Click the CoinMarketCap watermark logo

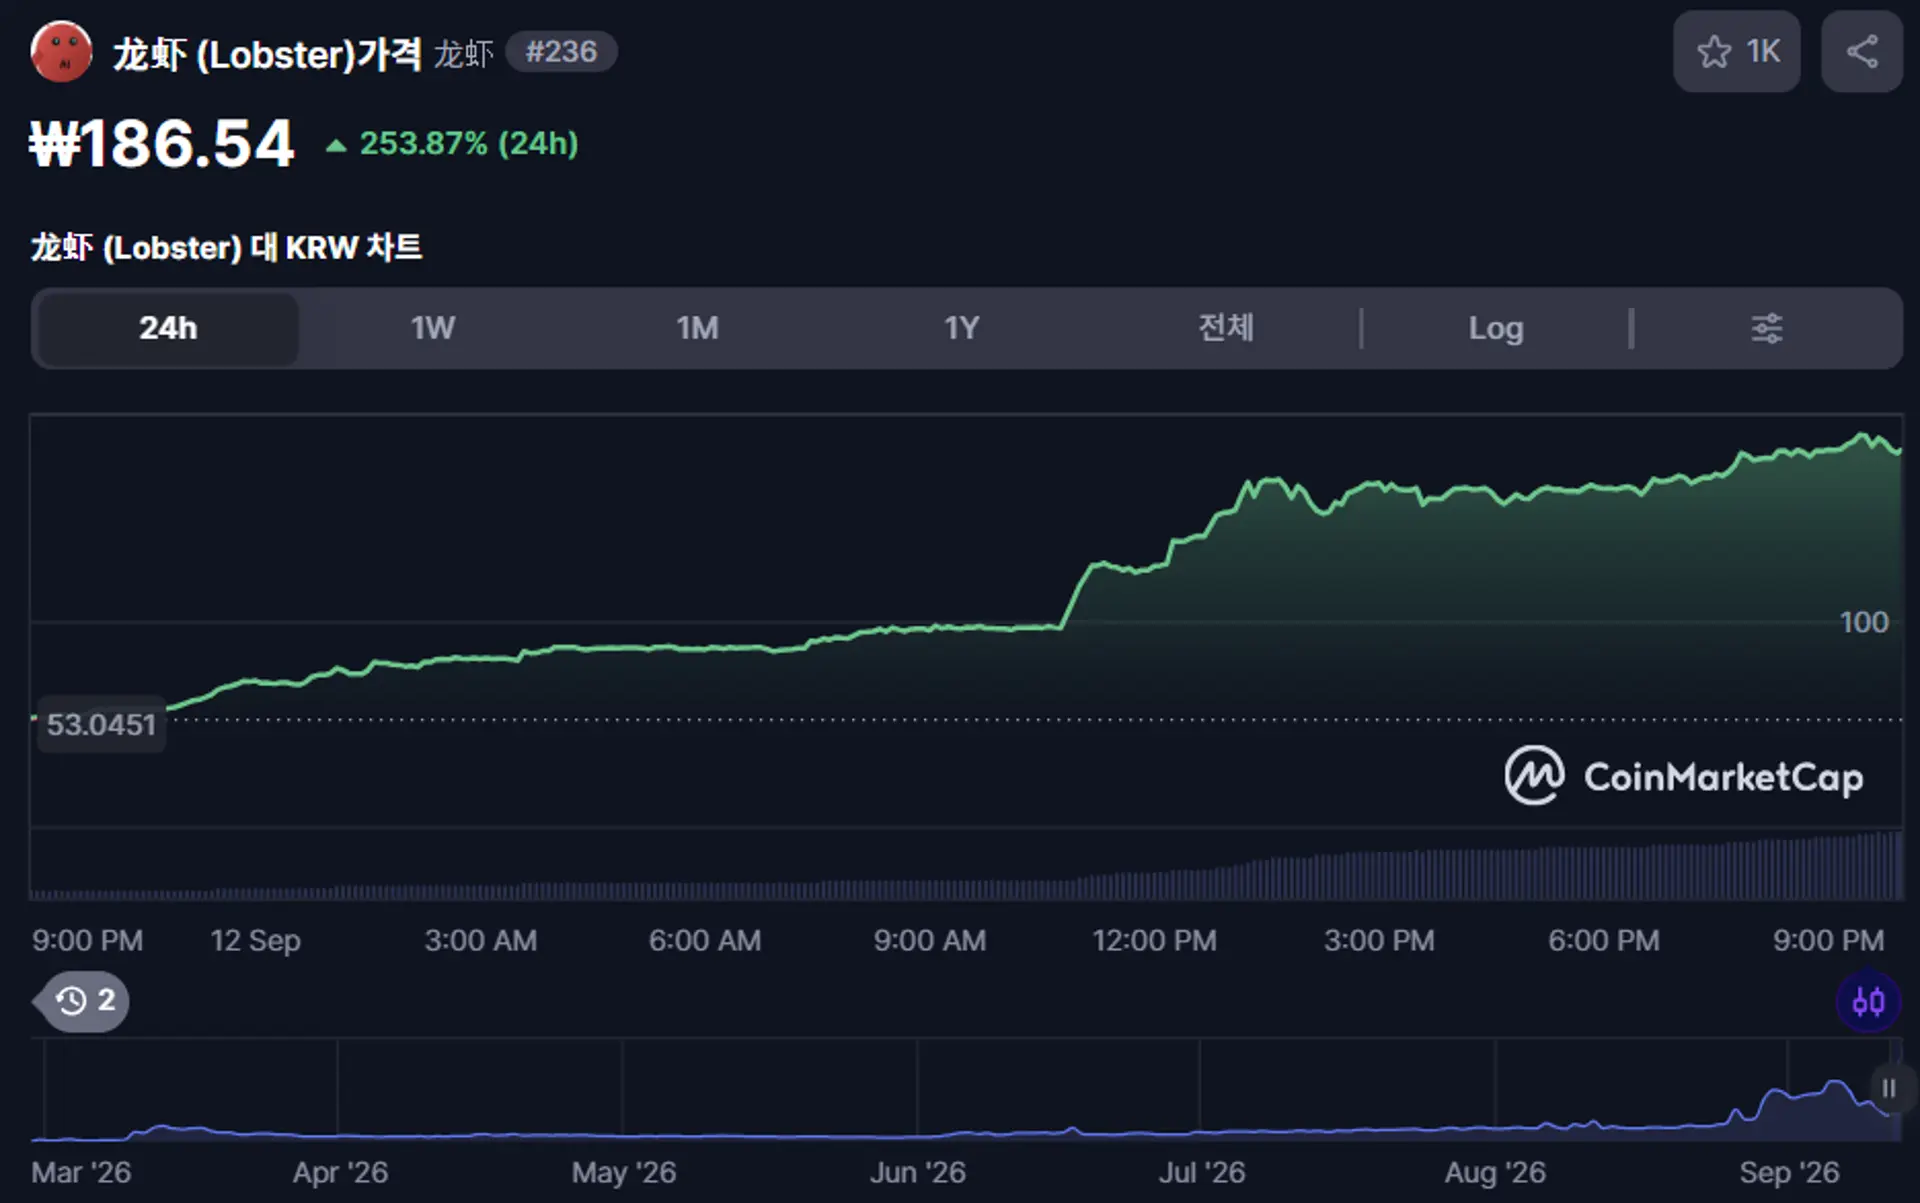click(x=1684, y=776)
